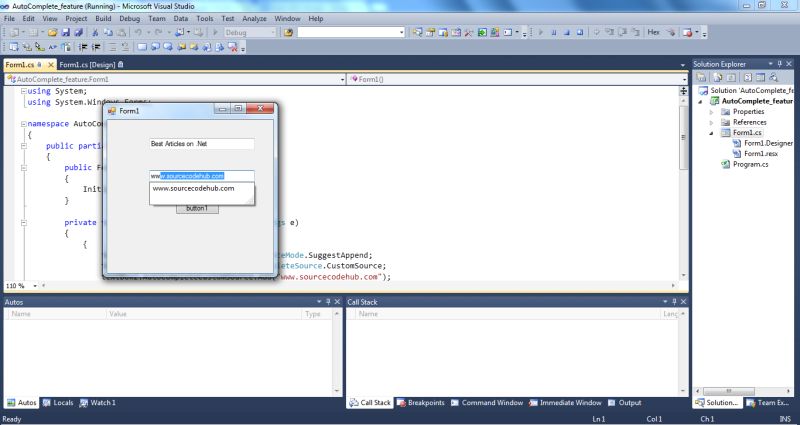Open the File menu
This screenshot has width=800, height=425.
(x=9, y=18)
